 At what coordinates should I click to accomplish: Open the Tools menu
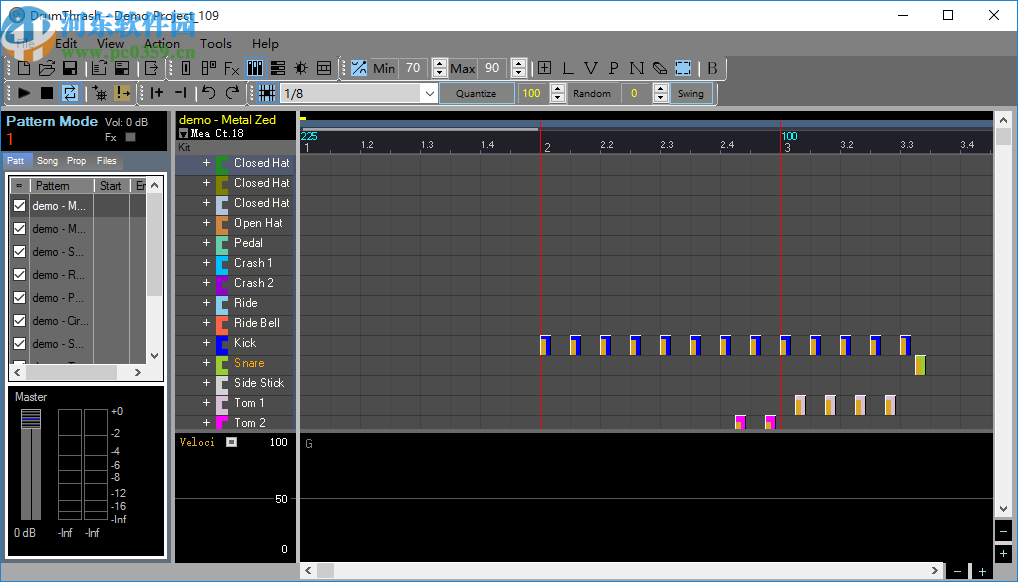(215, 44)
